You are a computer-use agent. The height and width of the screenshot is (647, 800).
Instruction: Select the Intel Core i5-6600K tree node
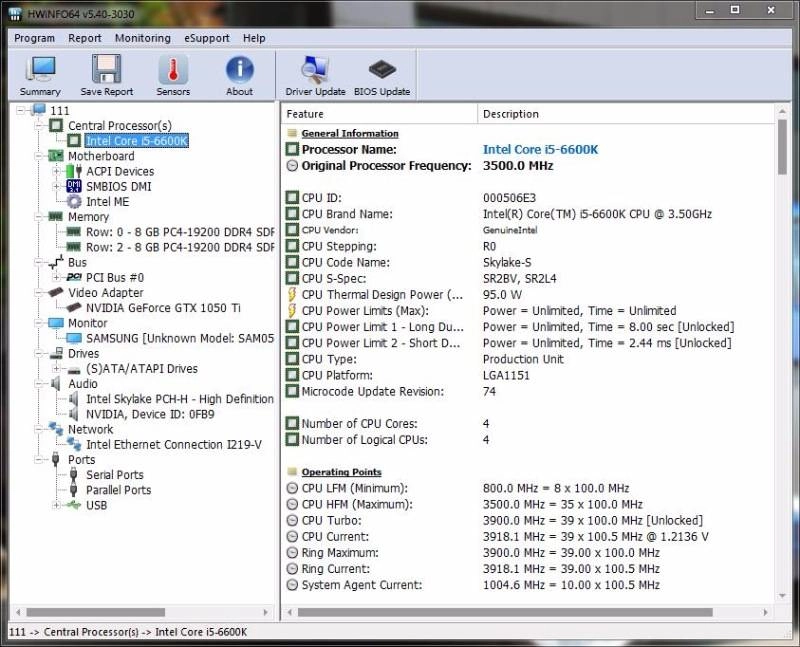click(137, 141)
